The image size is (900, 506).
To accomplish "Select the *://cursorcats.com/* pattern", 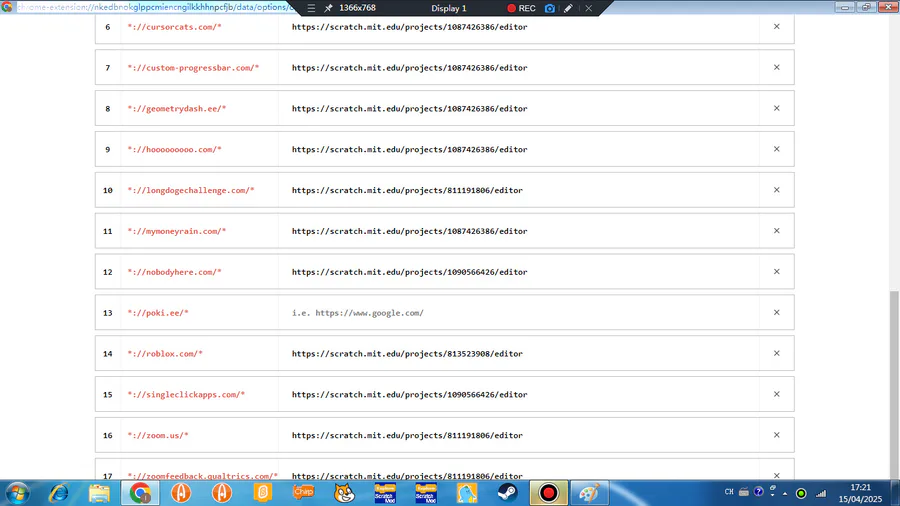I will pos(174,27).
